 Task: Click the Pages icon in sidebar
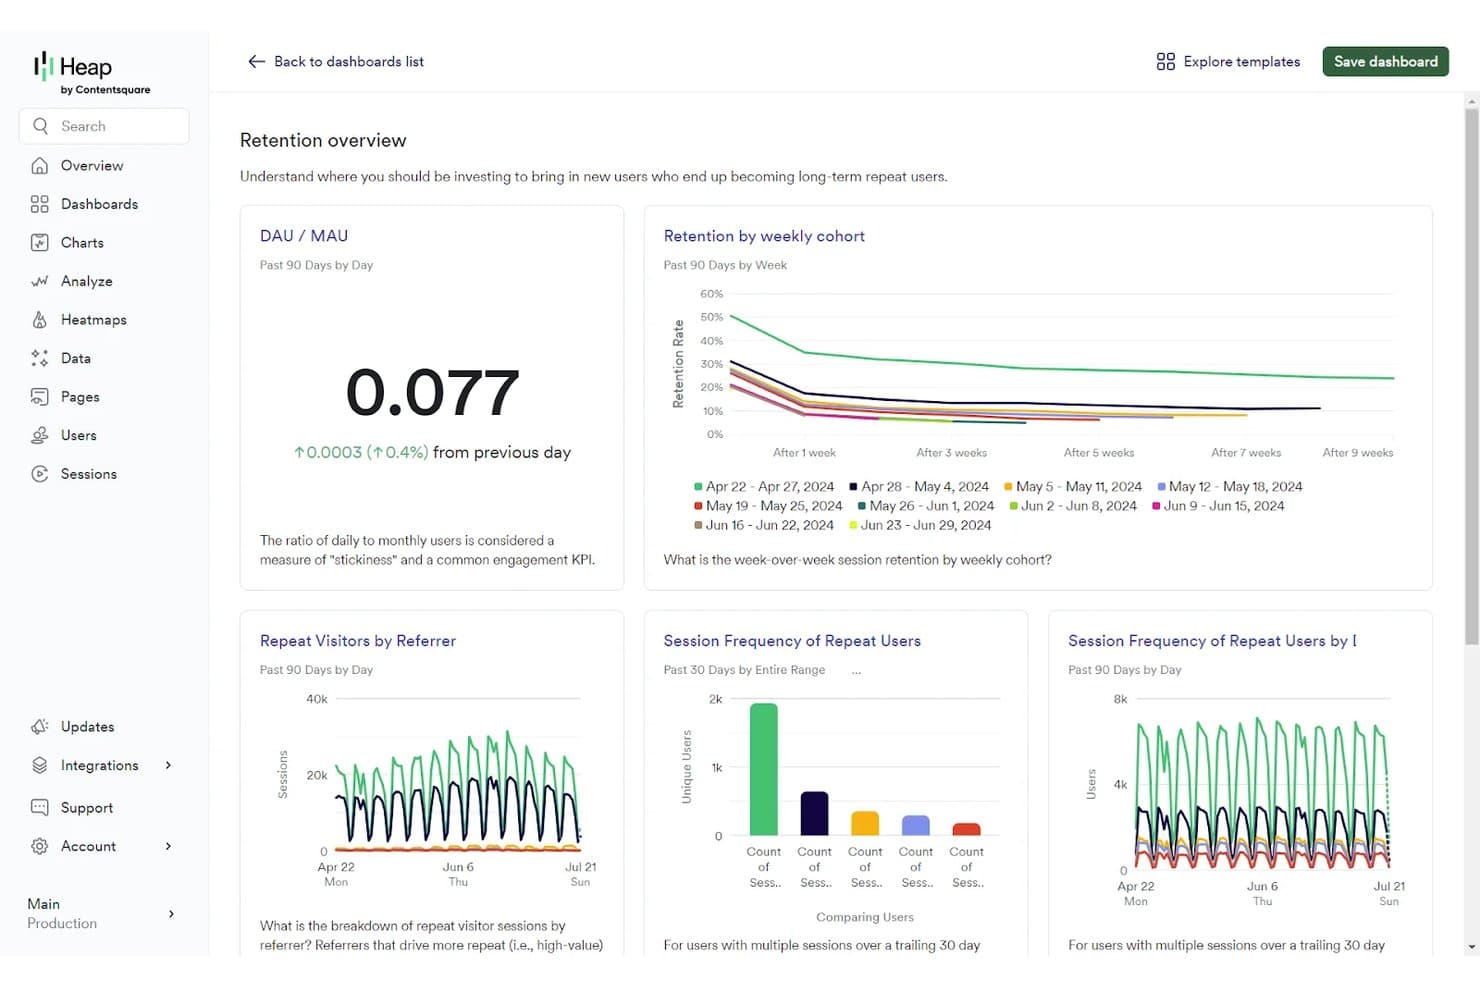click(x=40, y=397)
